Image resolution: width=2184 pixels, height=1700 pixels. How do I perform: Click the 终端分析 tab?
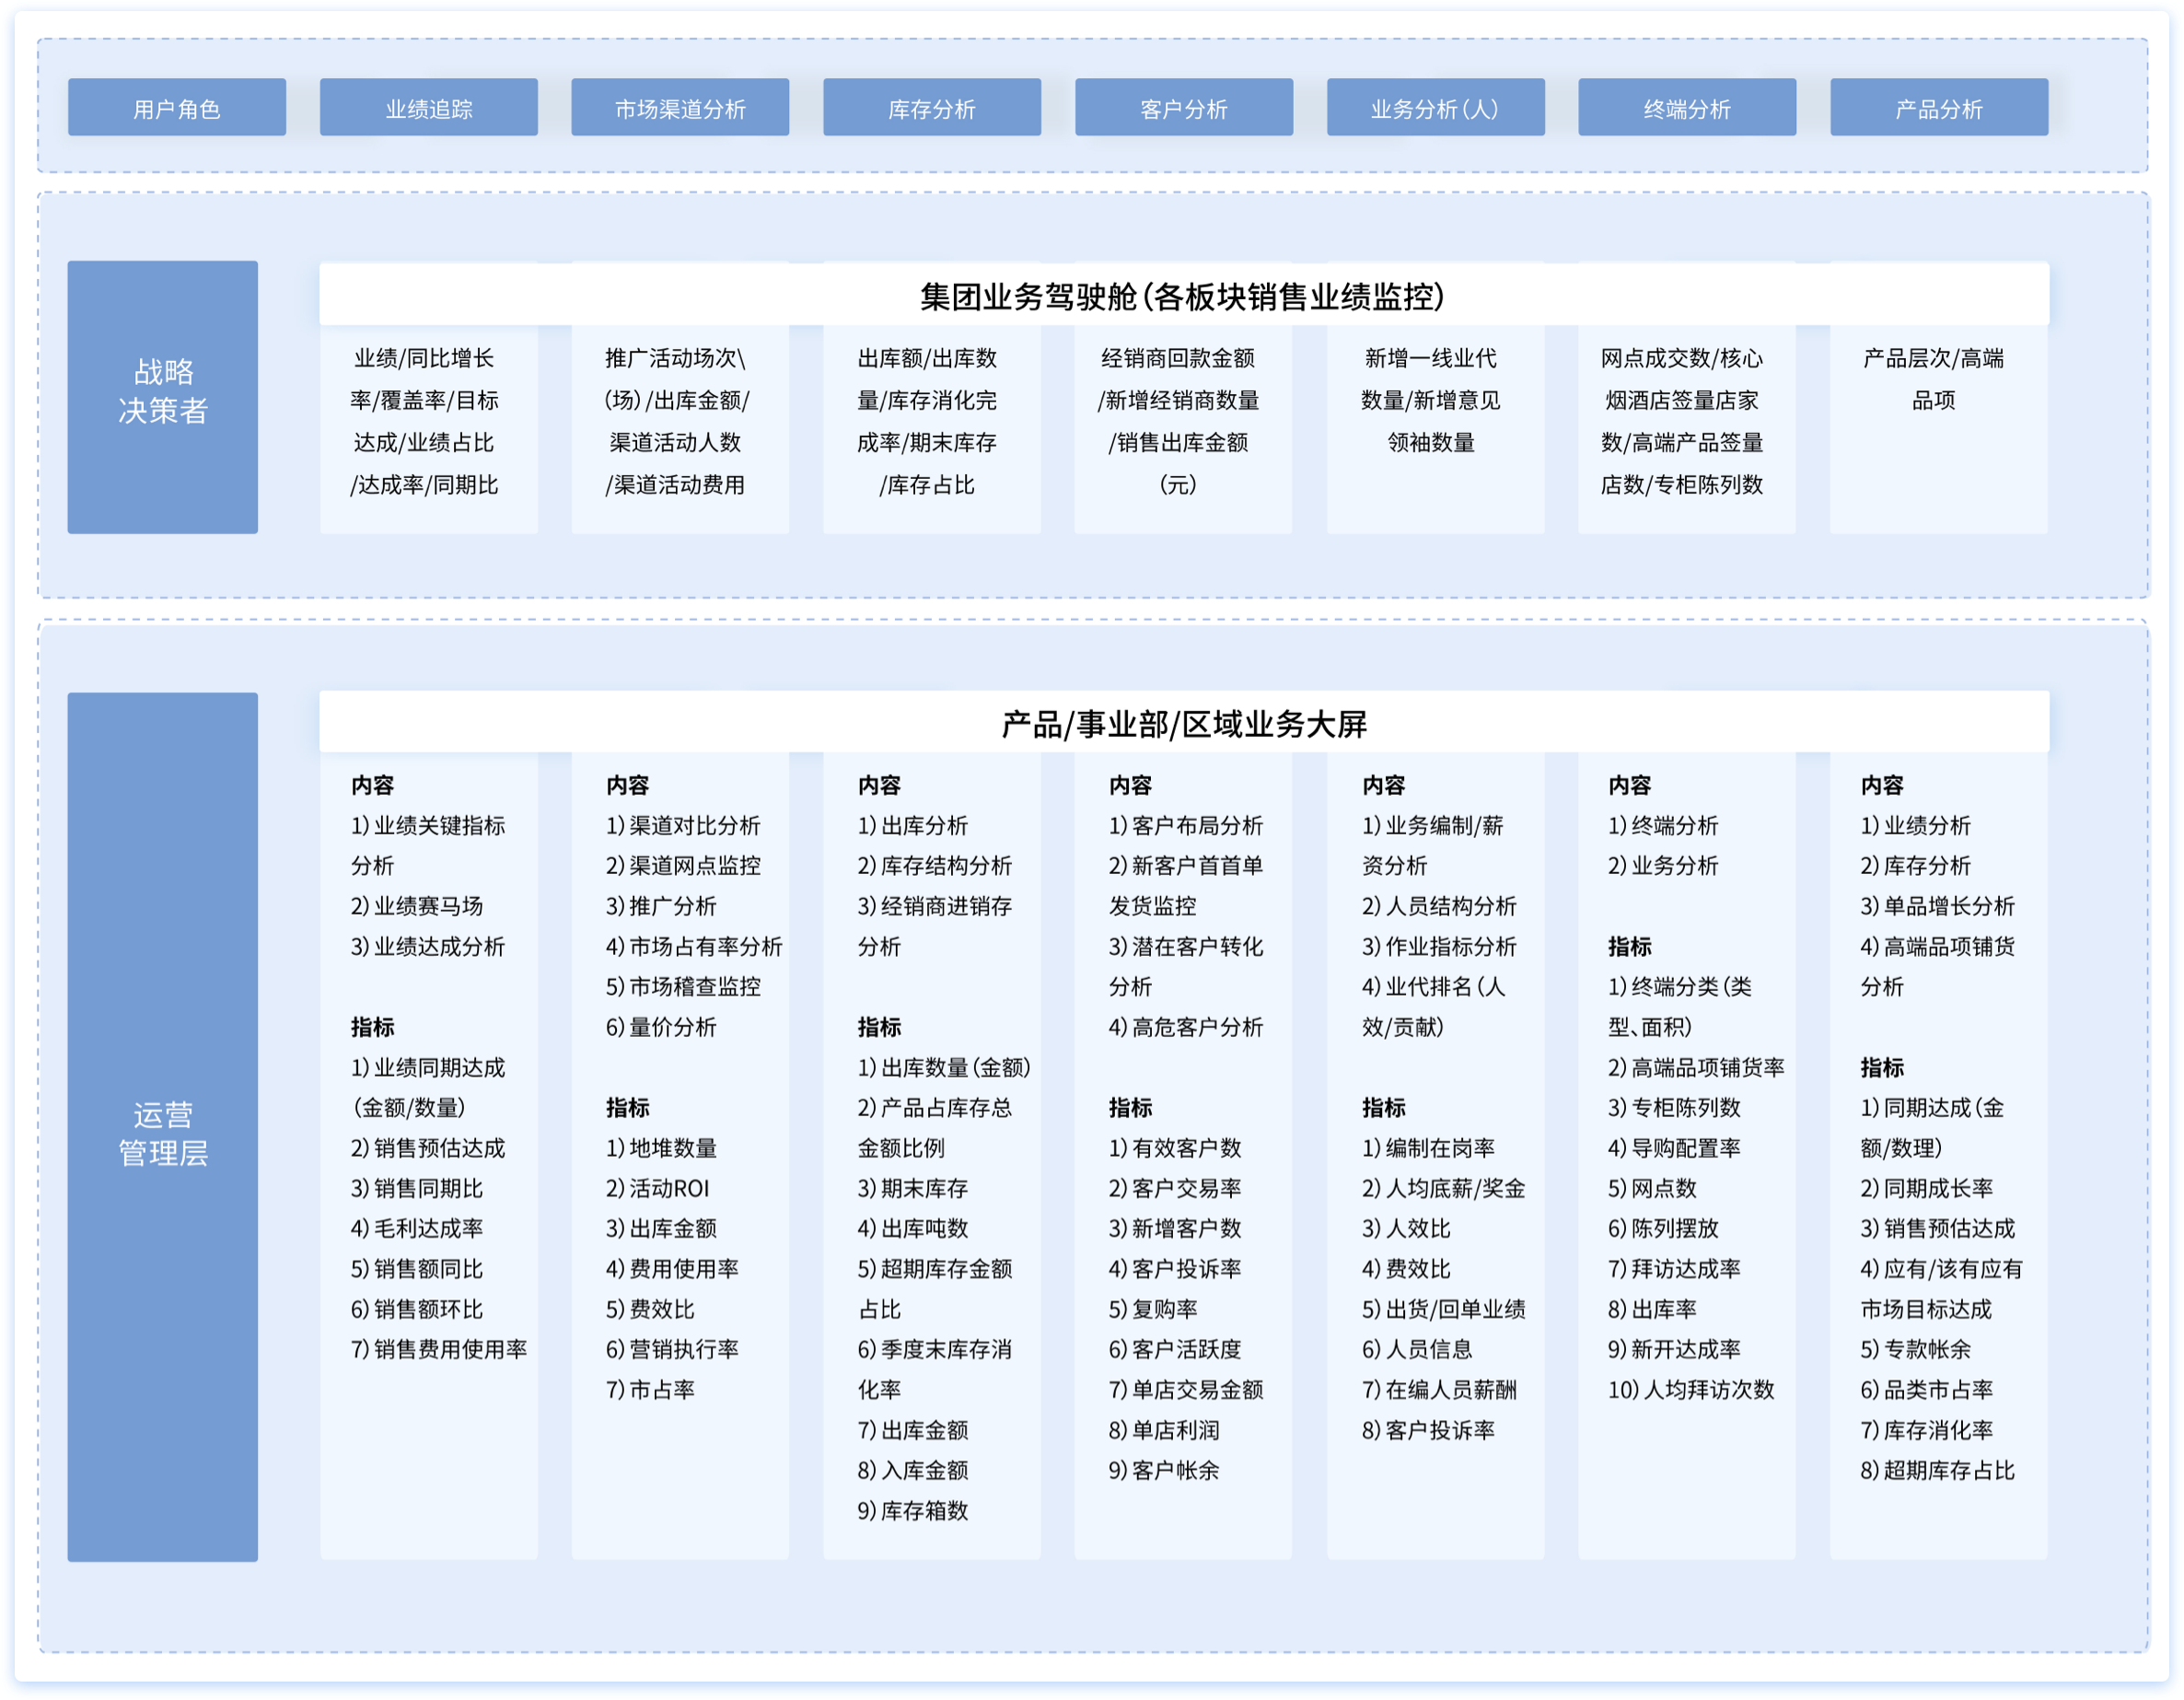(1687, 108)
